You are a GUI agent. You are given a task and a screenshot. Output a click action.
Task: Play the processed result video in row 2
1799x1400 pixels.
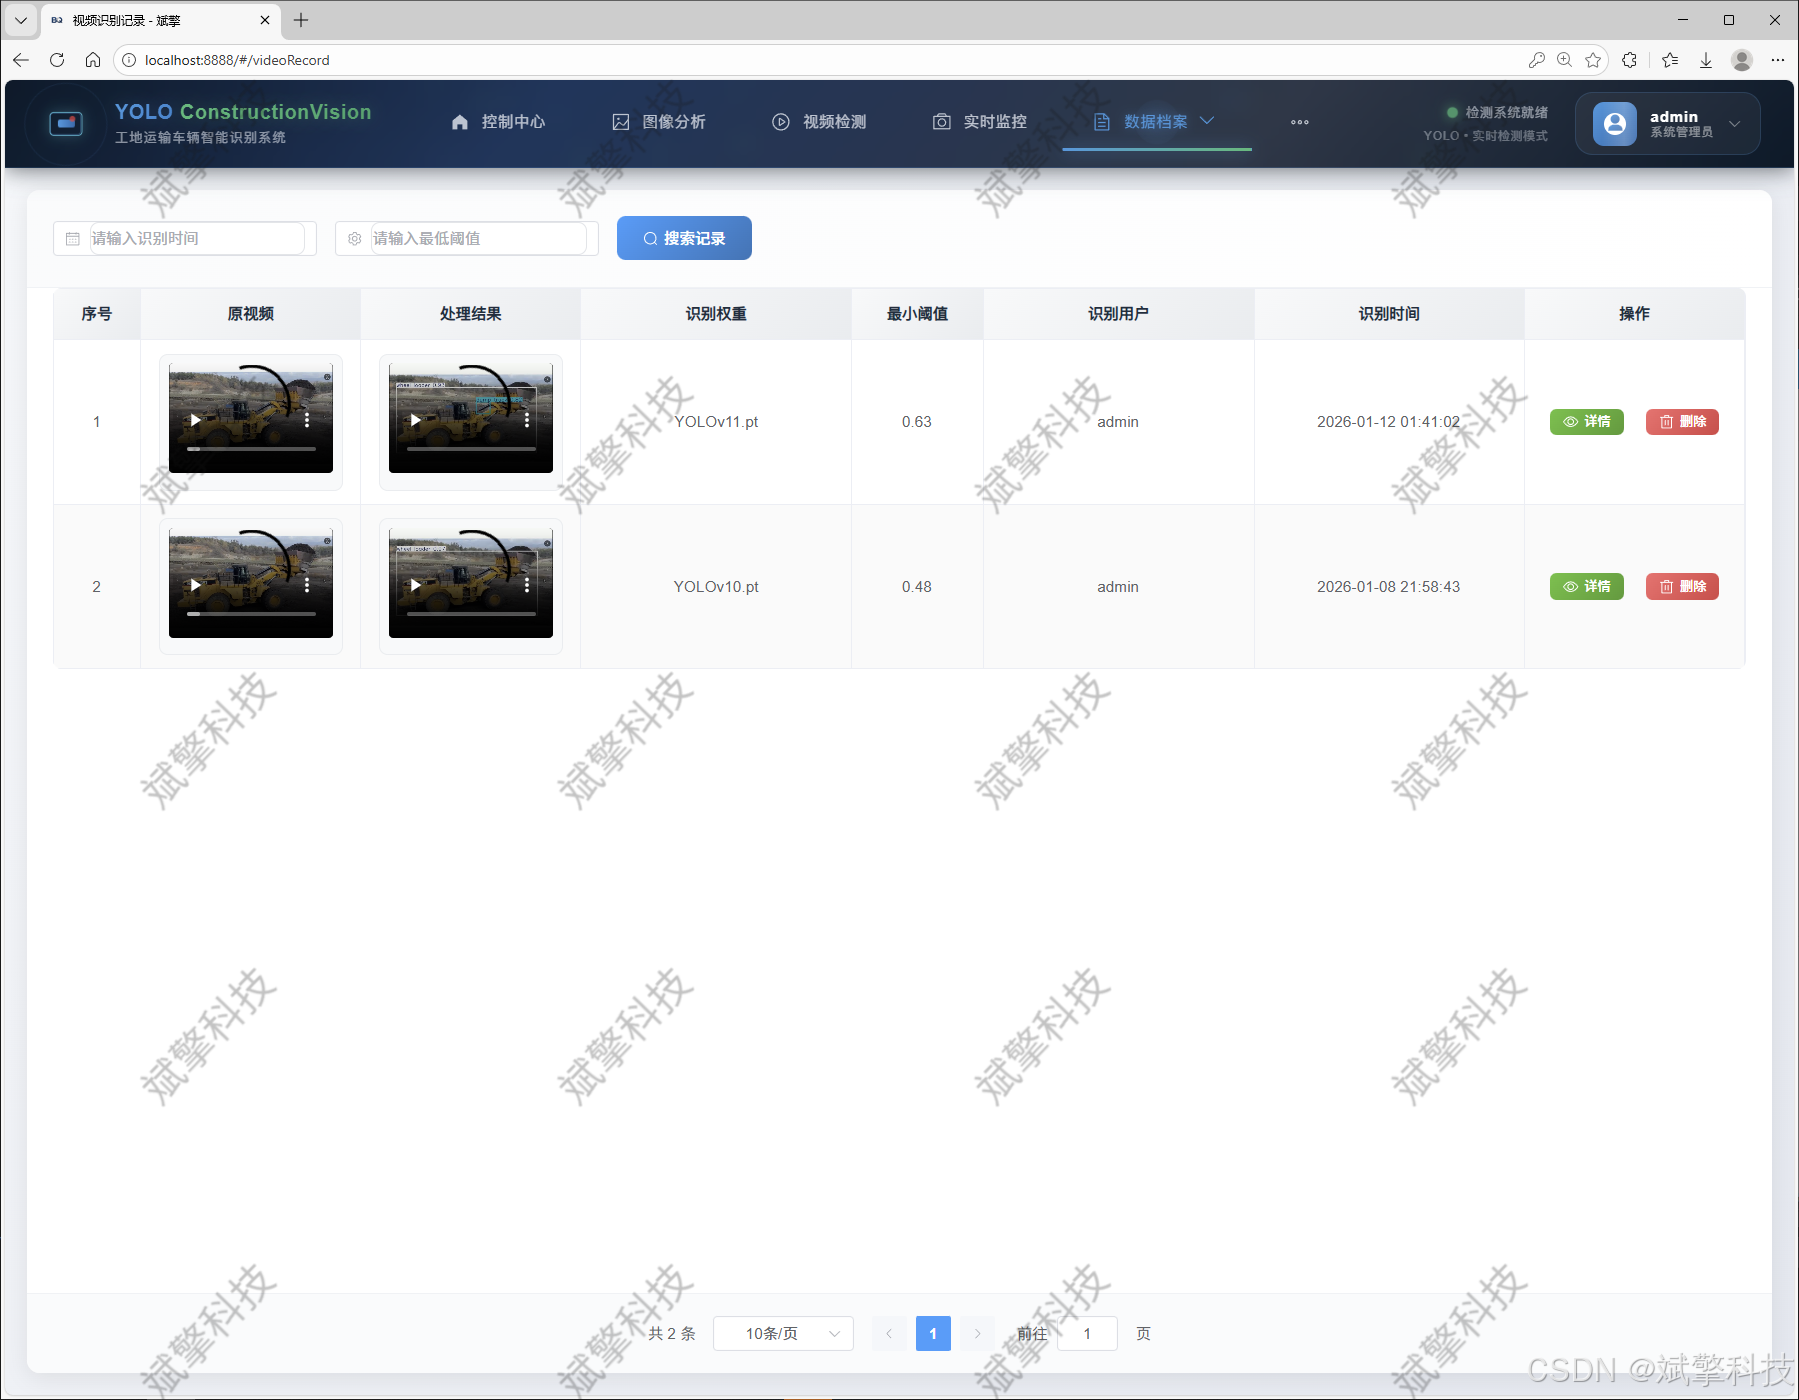tap(416, 585)
